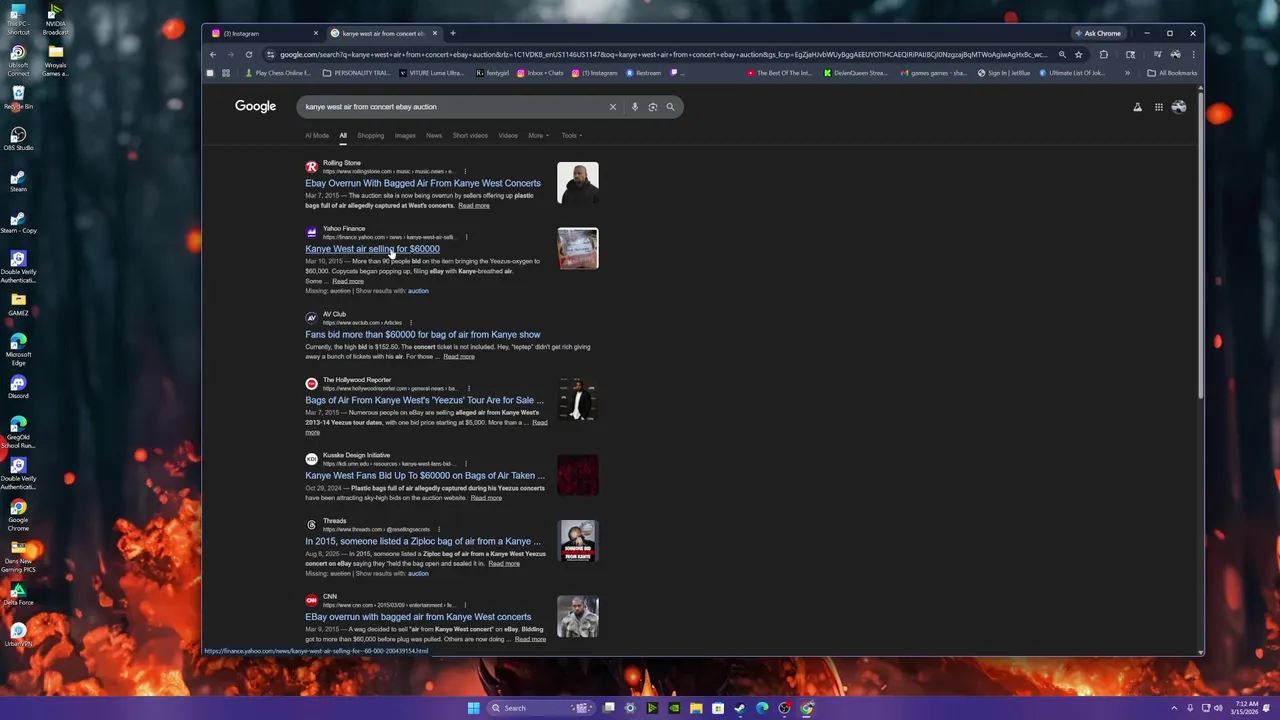The height and width of the screenshot is (720, 1280).
Task: Open OBS Studio desktop icon
Action: tap(18, 138)
